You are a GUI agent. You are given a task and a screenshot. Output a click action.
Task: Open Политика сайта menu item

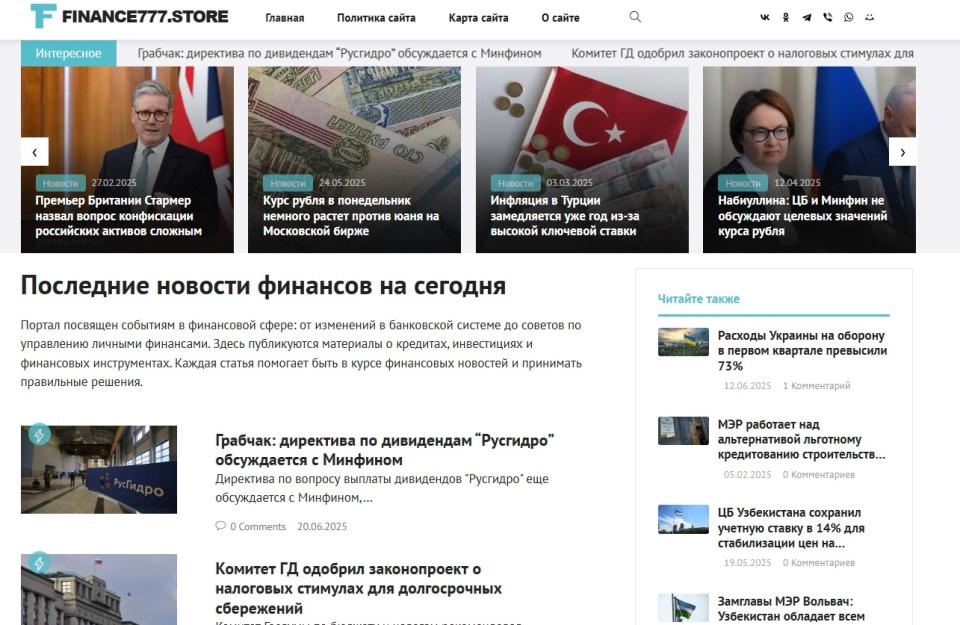[x=376, y=18]
